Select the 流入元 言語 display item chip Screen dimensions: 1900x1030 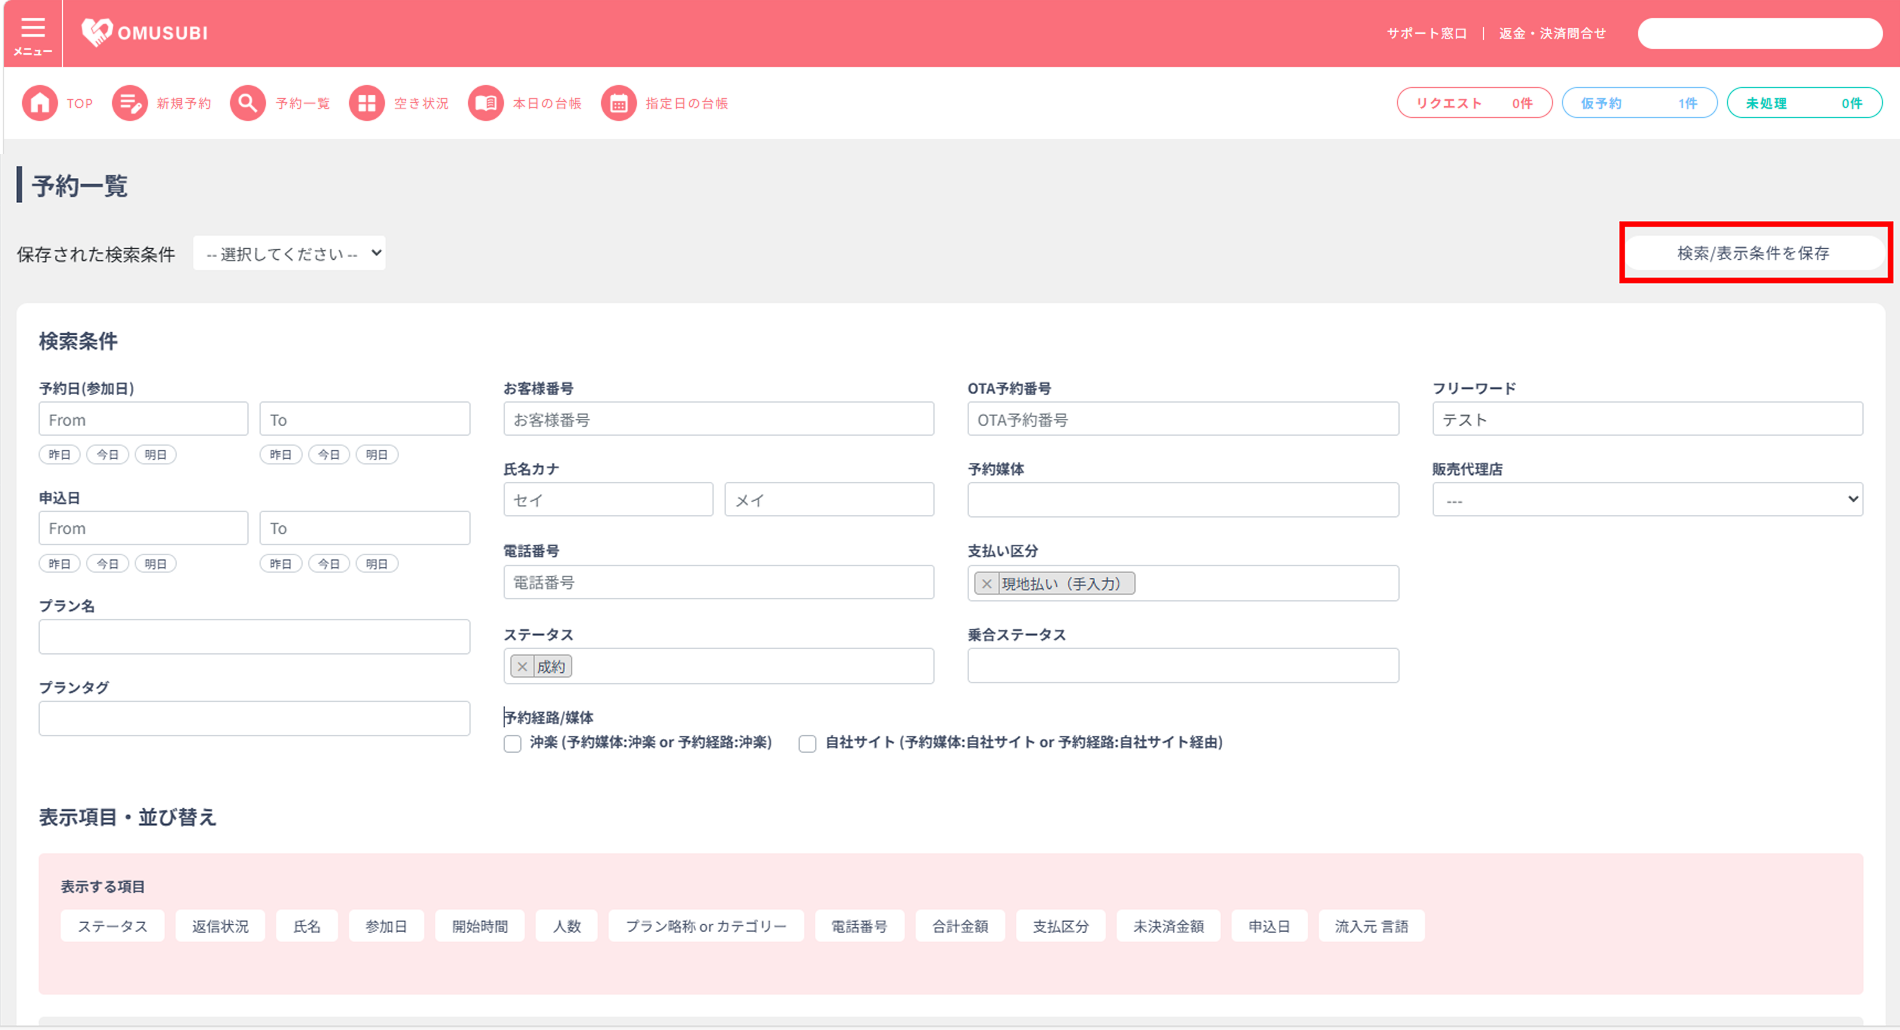tap(1372, 926)
